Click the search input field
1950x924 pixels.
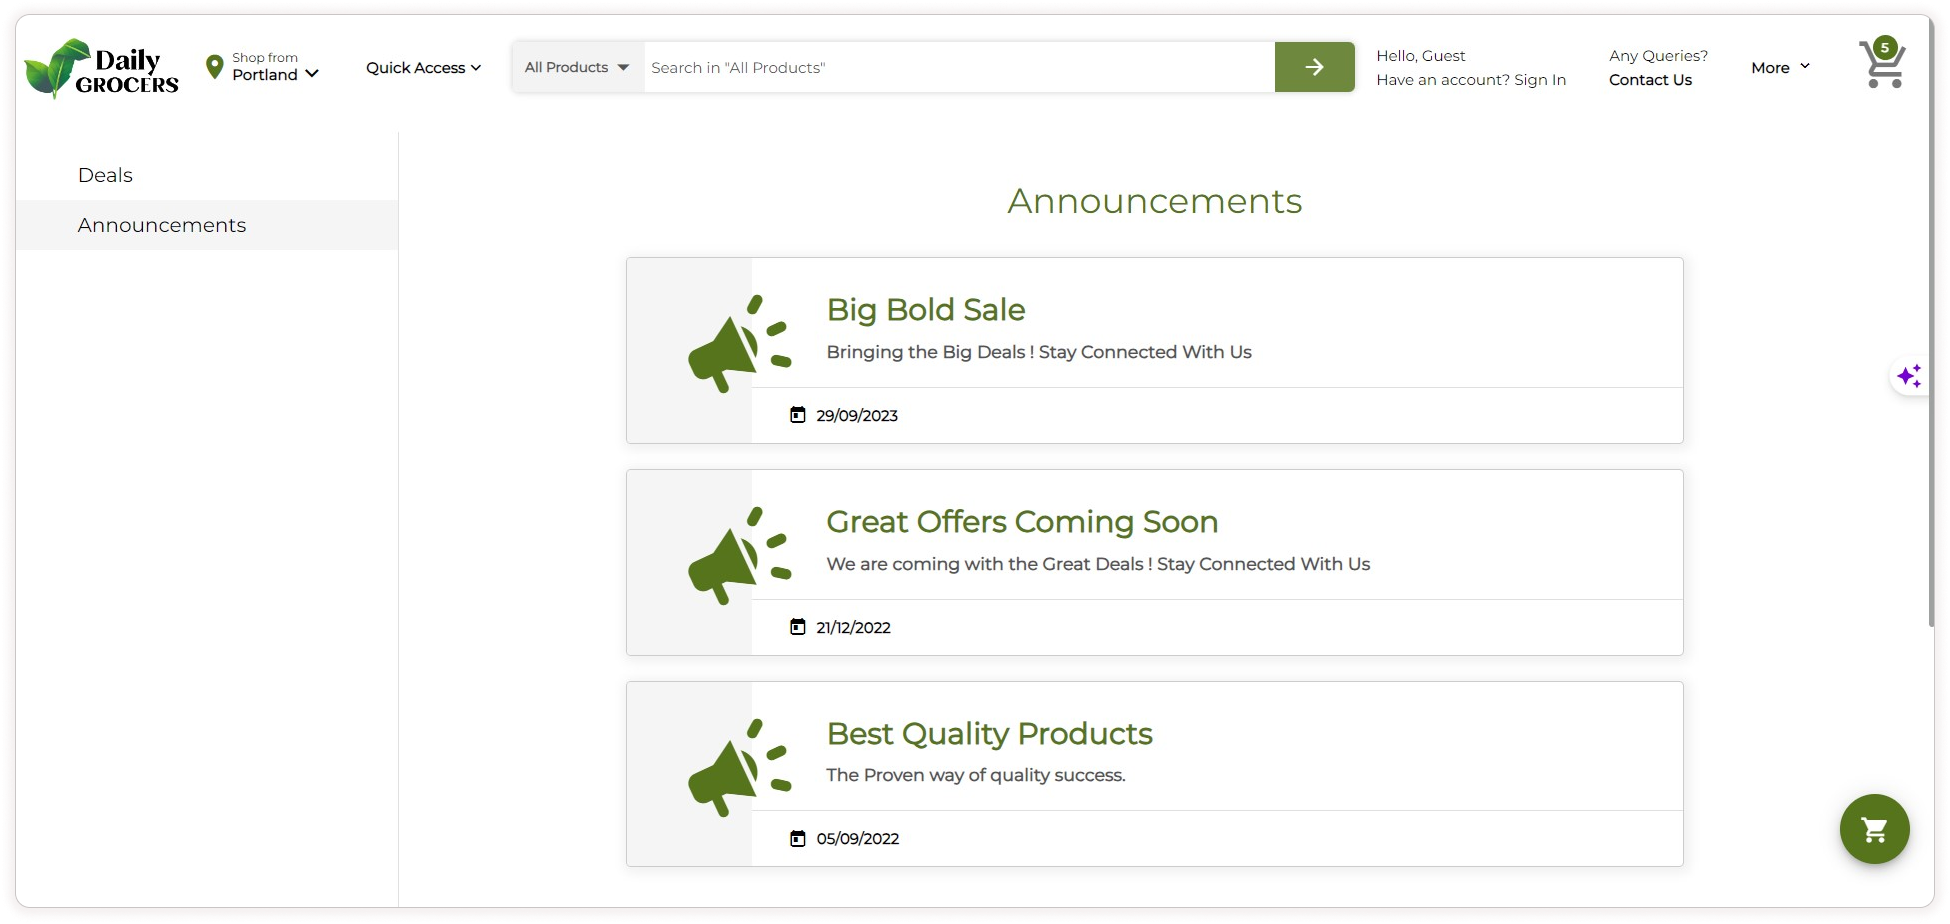(958, 67)
